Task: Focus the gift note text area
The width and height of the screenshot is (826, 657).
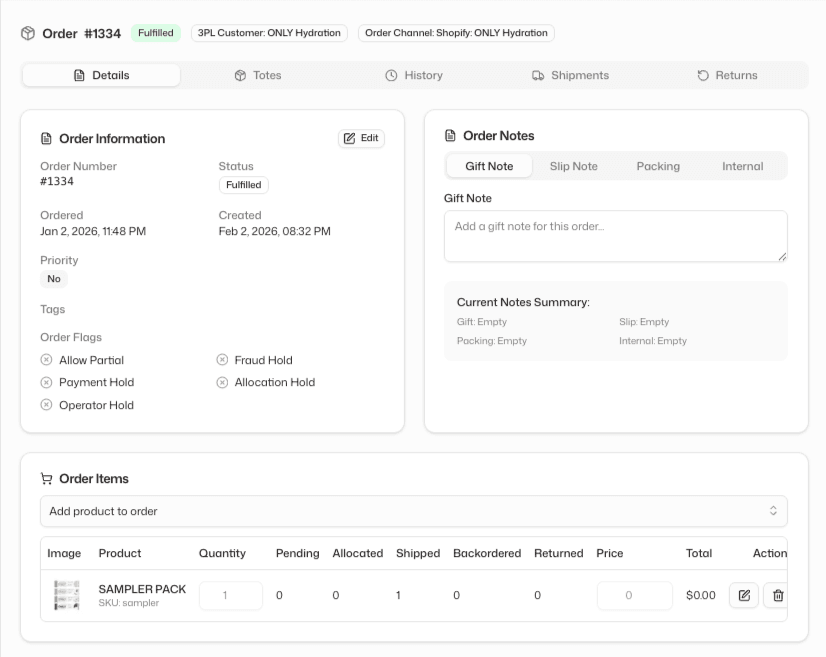Action: tap(616, 236)
